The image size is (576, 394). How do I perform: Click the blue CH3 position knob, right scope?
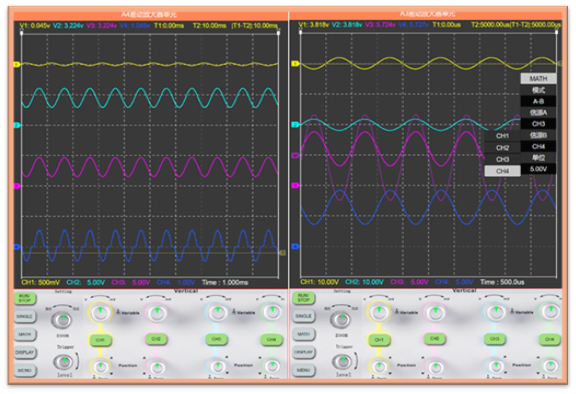coord(496,366)
